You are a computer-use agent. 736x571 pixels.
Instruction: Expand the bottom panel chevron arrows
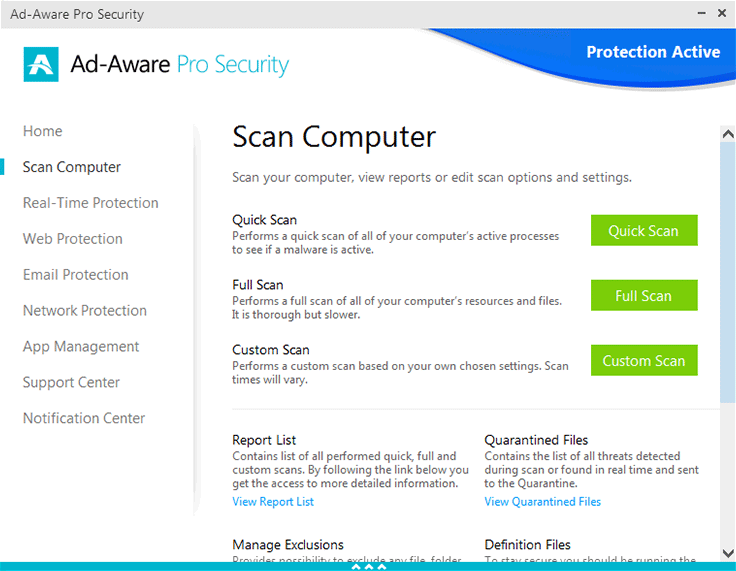pos(368,566)
